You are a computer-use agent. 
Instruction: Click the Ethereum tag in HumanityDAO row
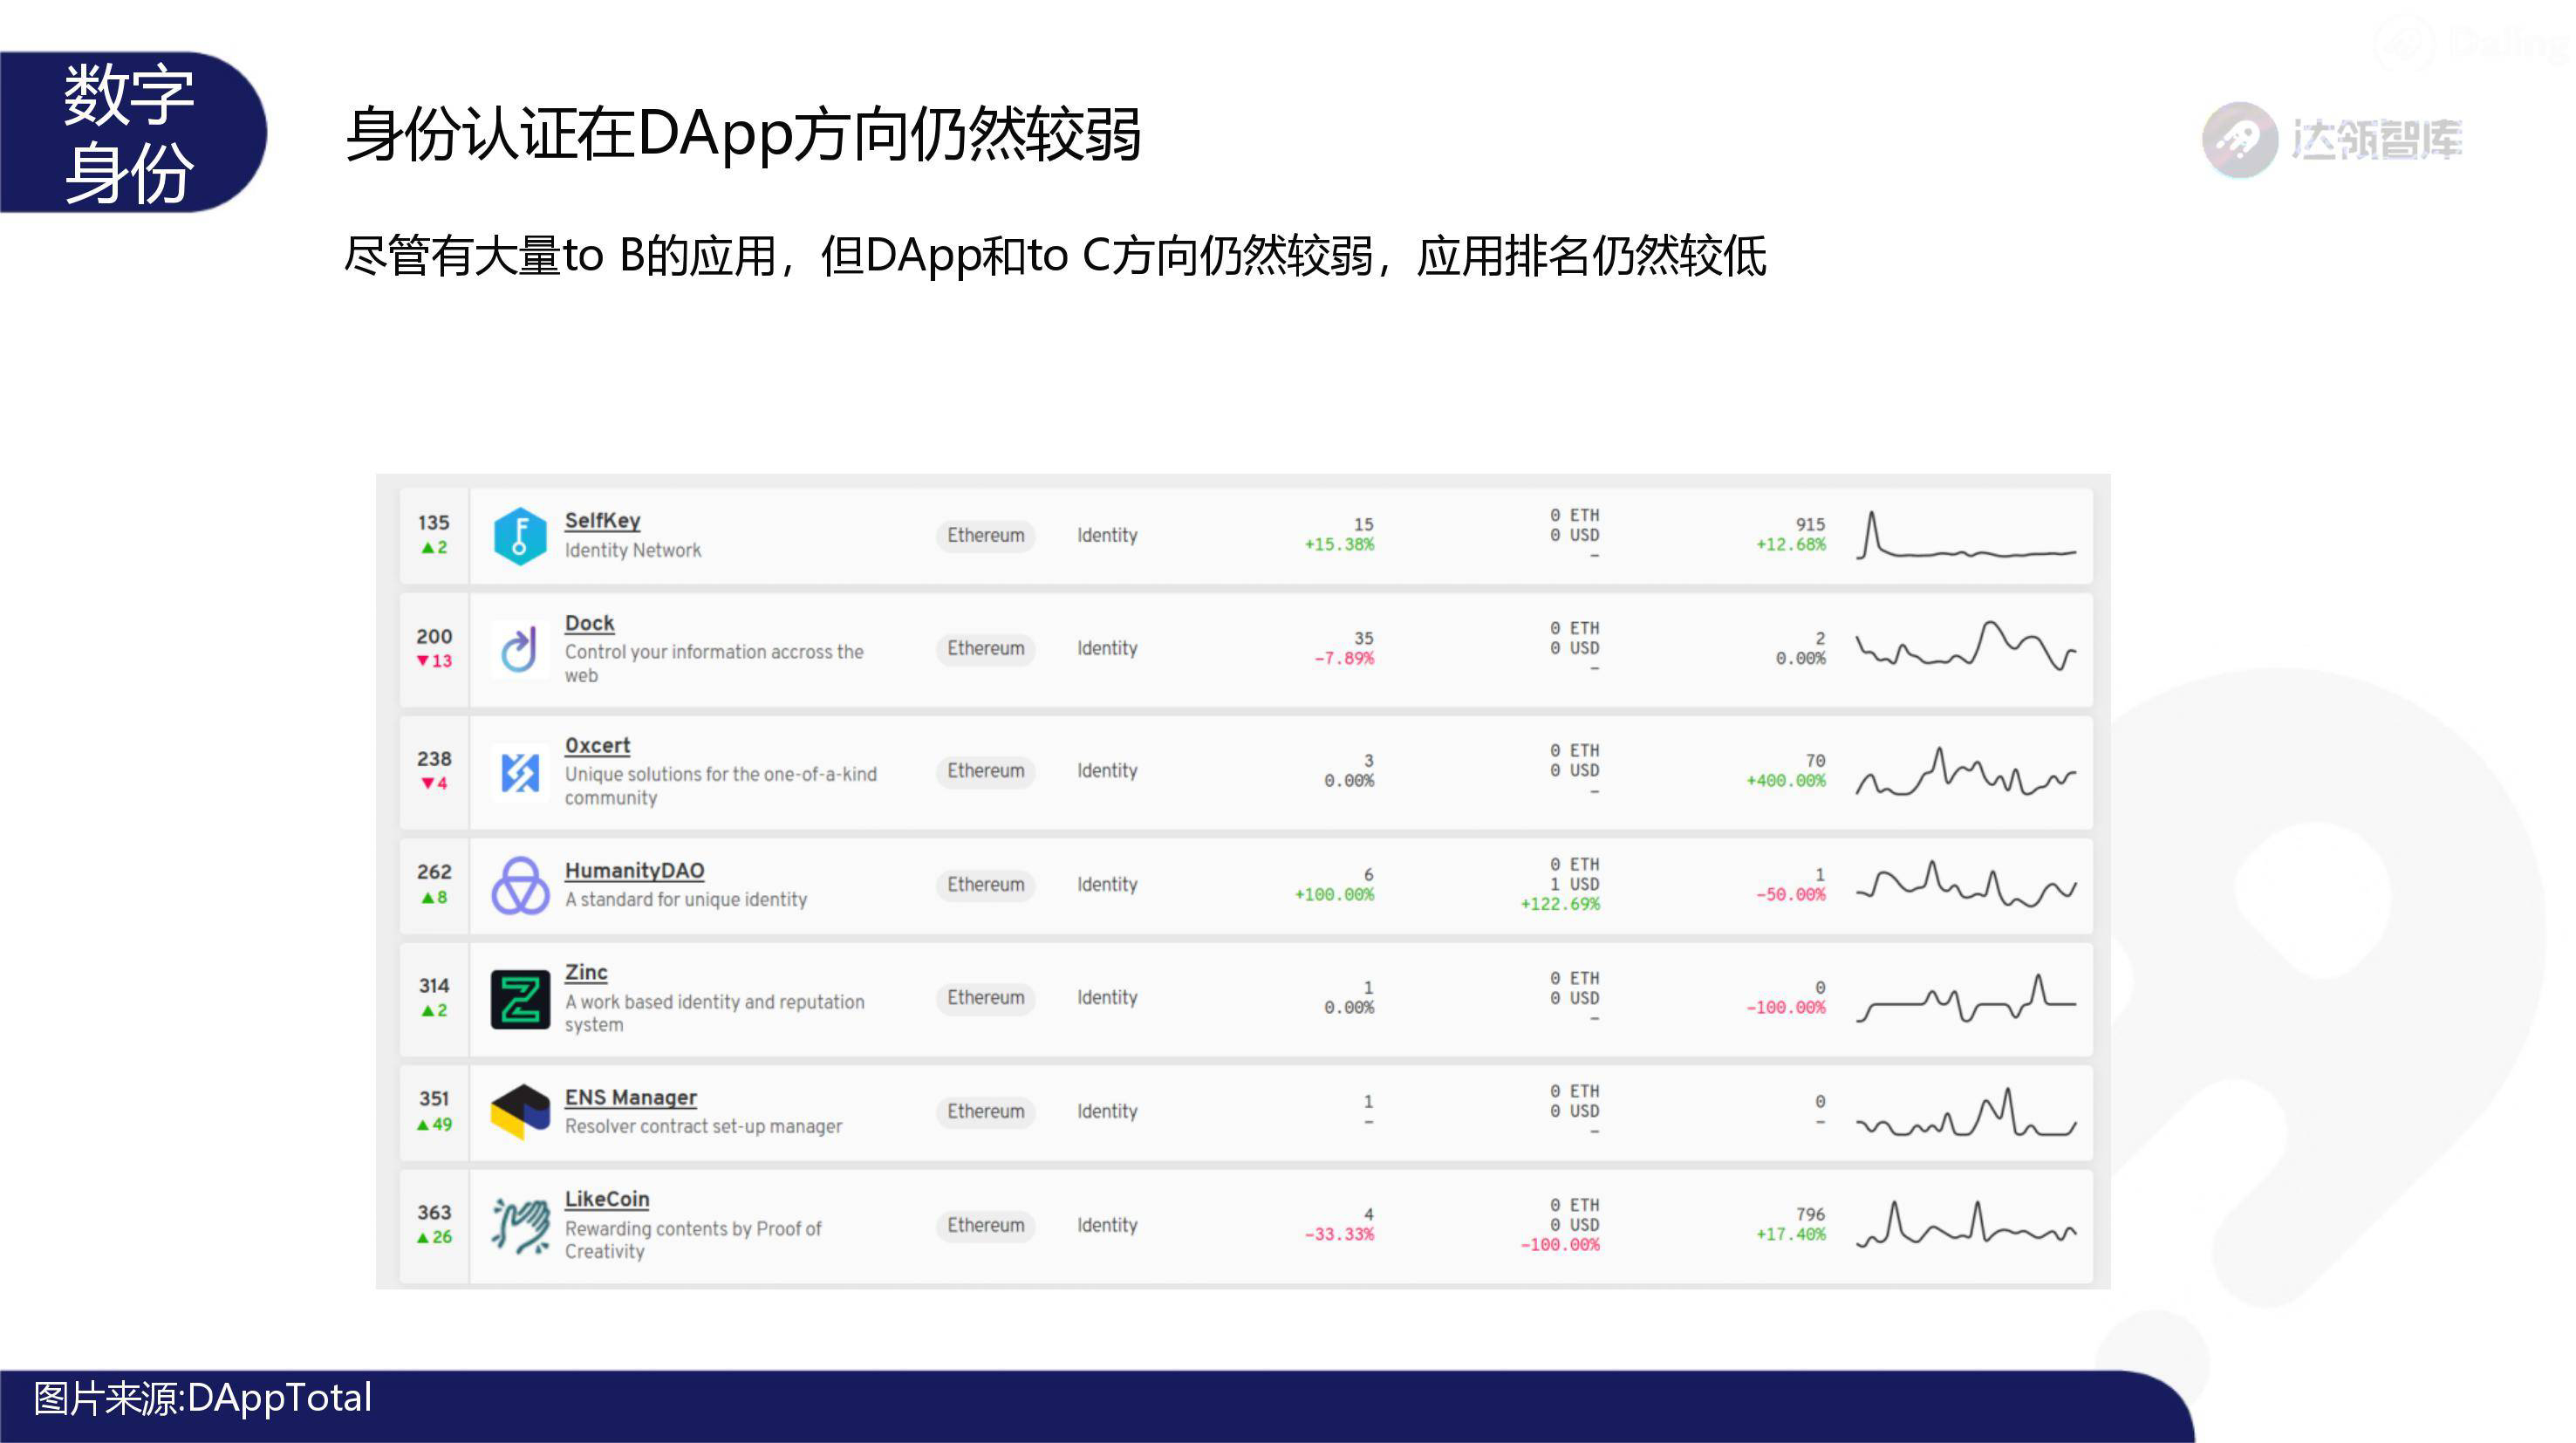pos(986,885)
